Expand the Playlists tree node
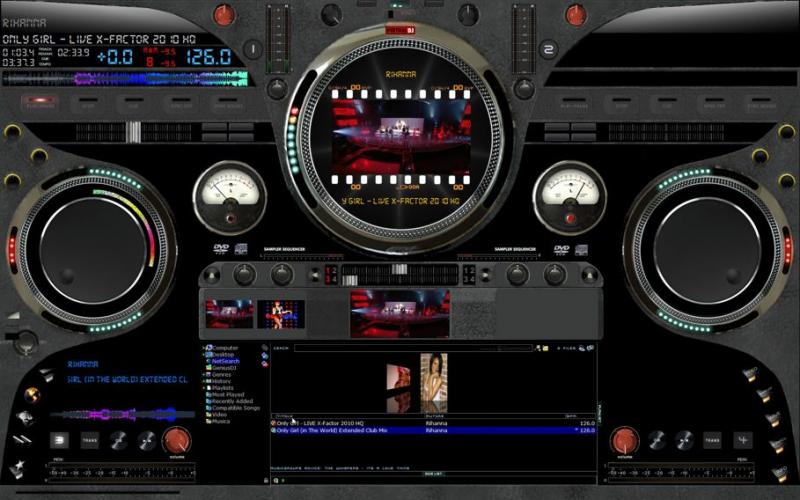The height and width of the screenshot is (500, 800). (x=204, y=388)
